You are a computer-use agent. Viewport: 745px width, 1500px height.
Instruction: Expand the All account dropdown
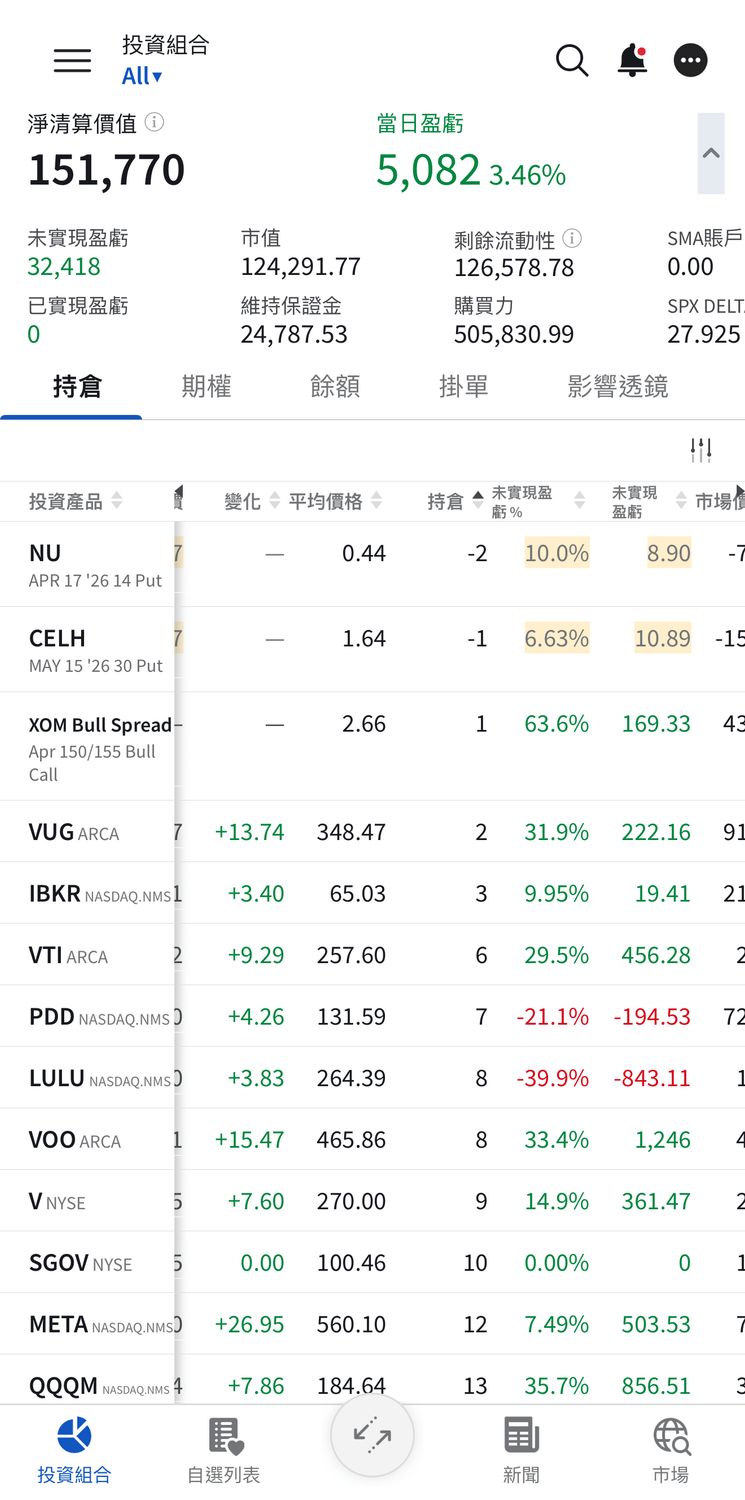point(142,76)
